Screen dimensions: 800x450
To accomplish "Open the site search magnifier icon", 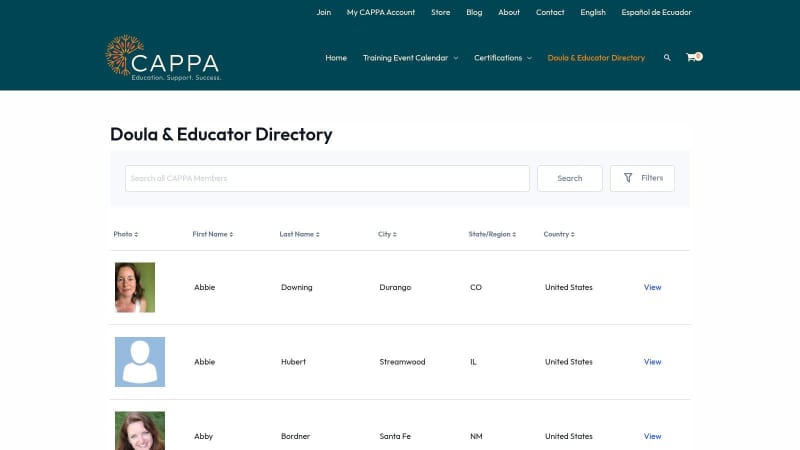I will pos(667,58).
